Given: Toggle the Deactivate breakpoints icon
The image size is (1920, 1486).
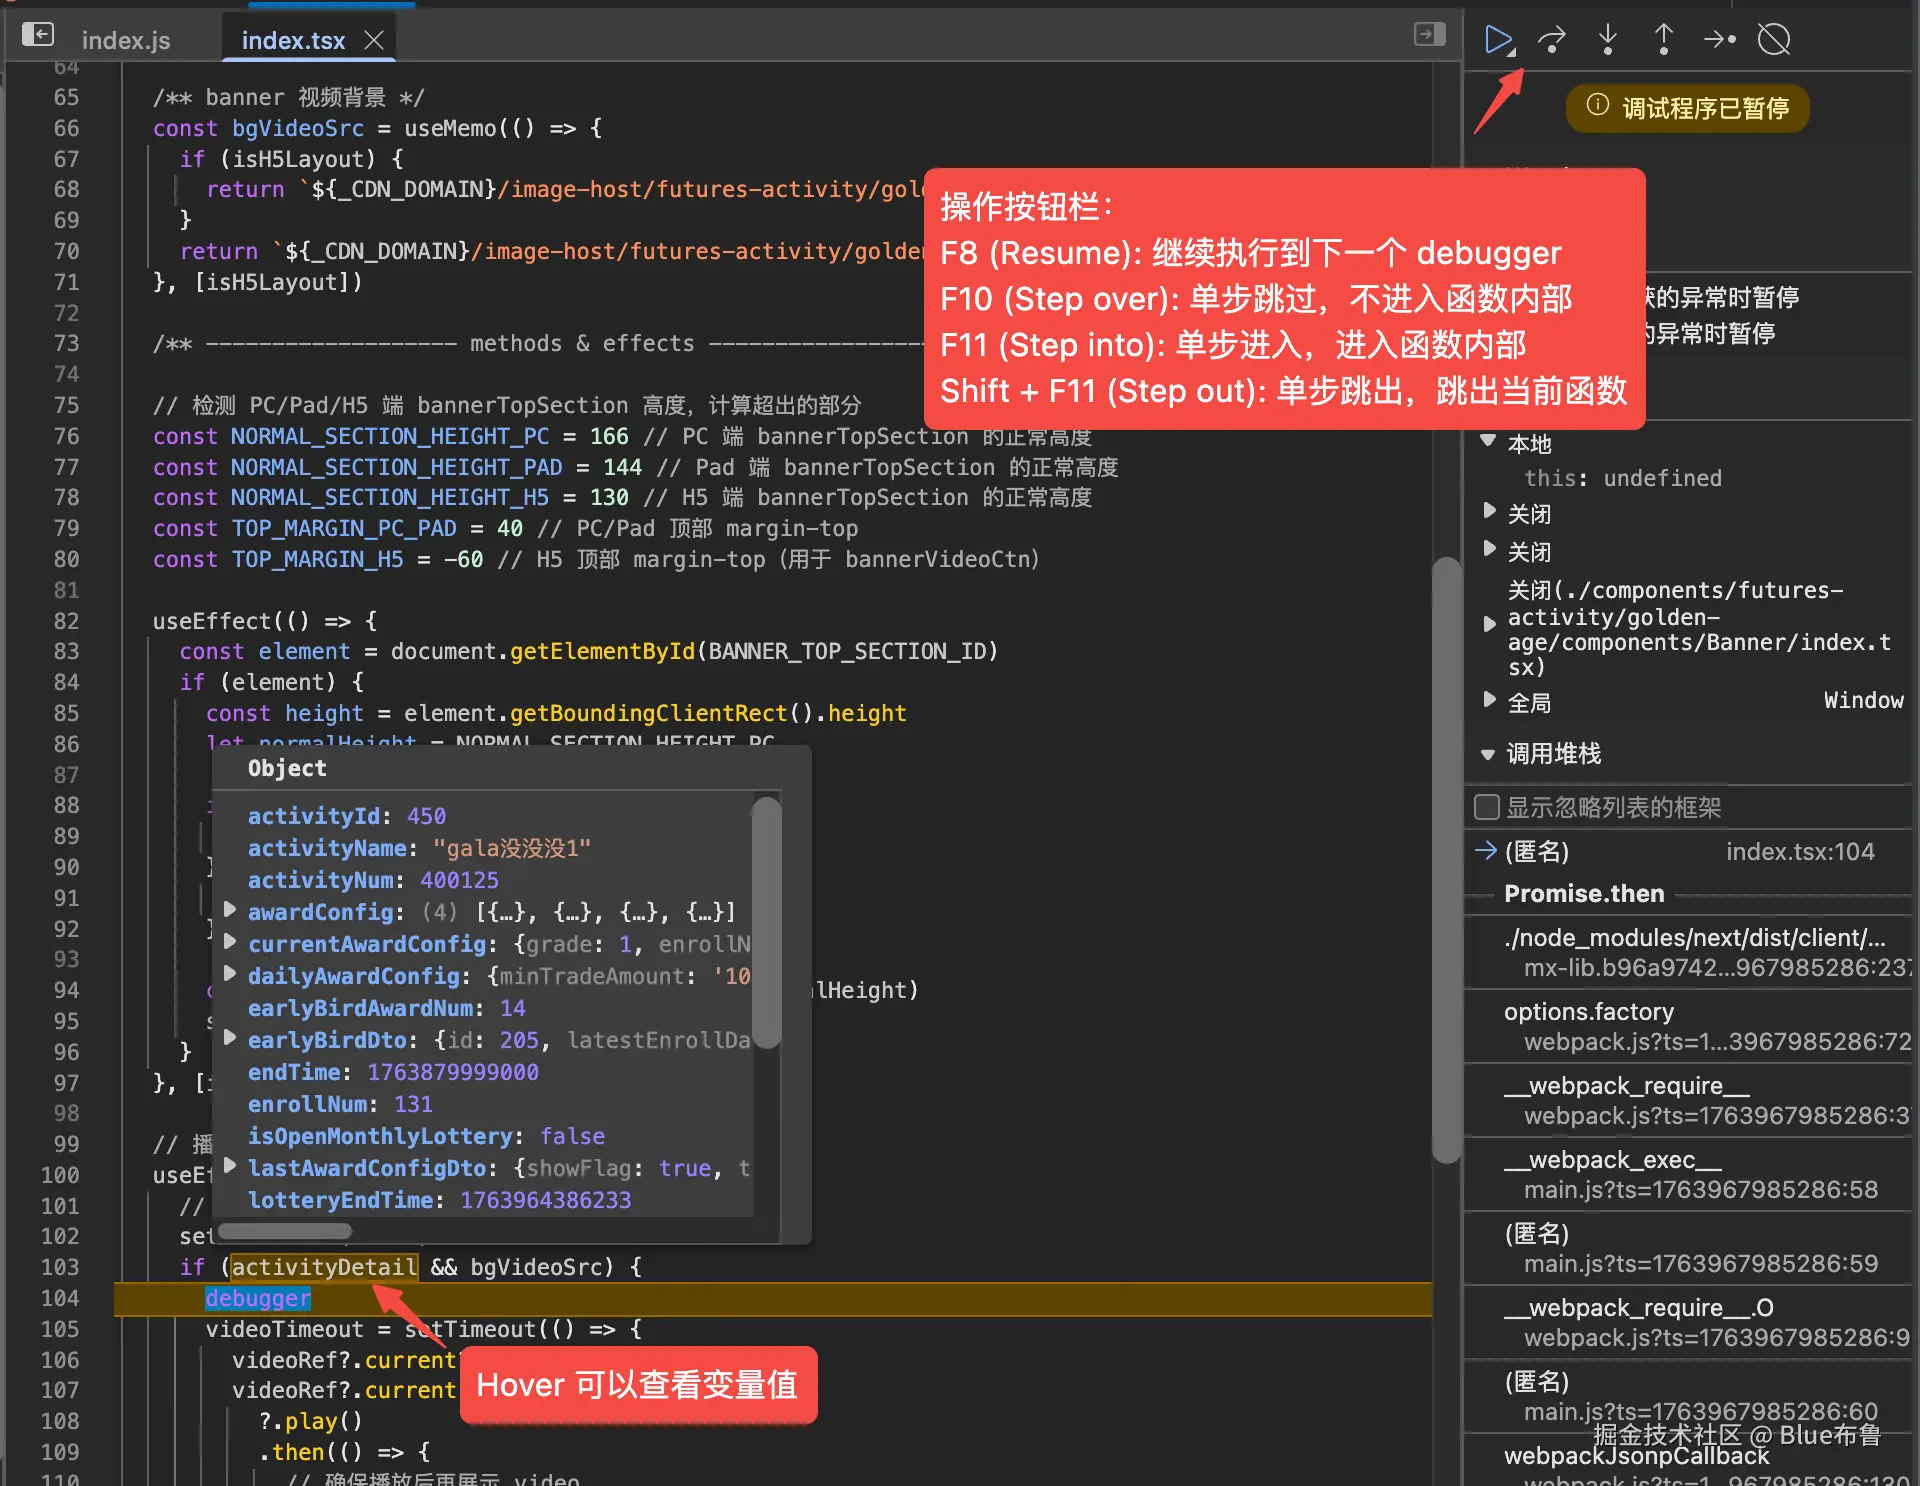Looking at the screenshot, I should tap(1774, 40).
